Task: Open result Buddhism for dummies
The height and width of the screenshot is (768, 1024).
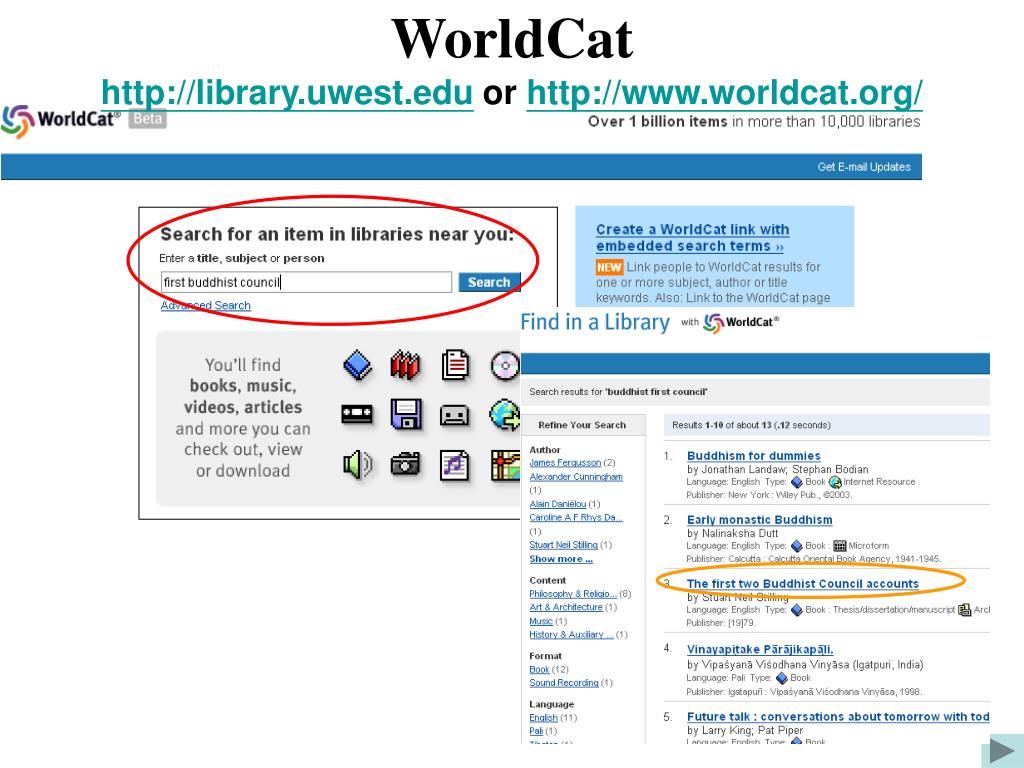Action: tap(754, 456)
